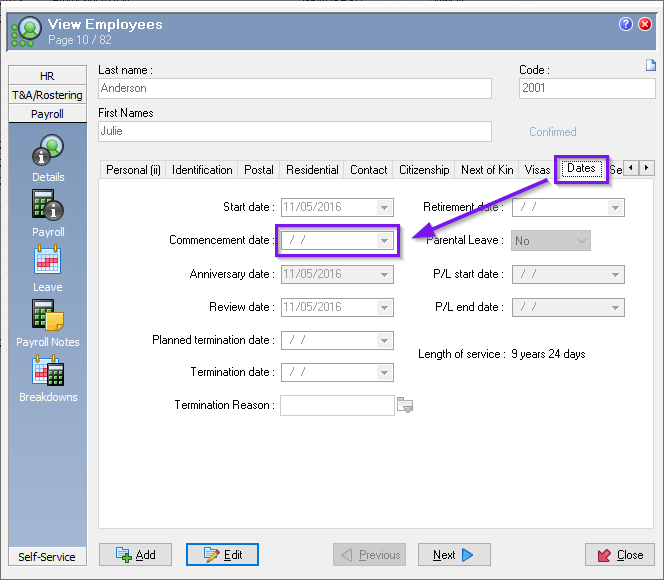Click the Last name field
Image resolution: width=664 pixels, height=580 pixels.
tap(295, 88)
